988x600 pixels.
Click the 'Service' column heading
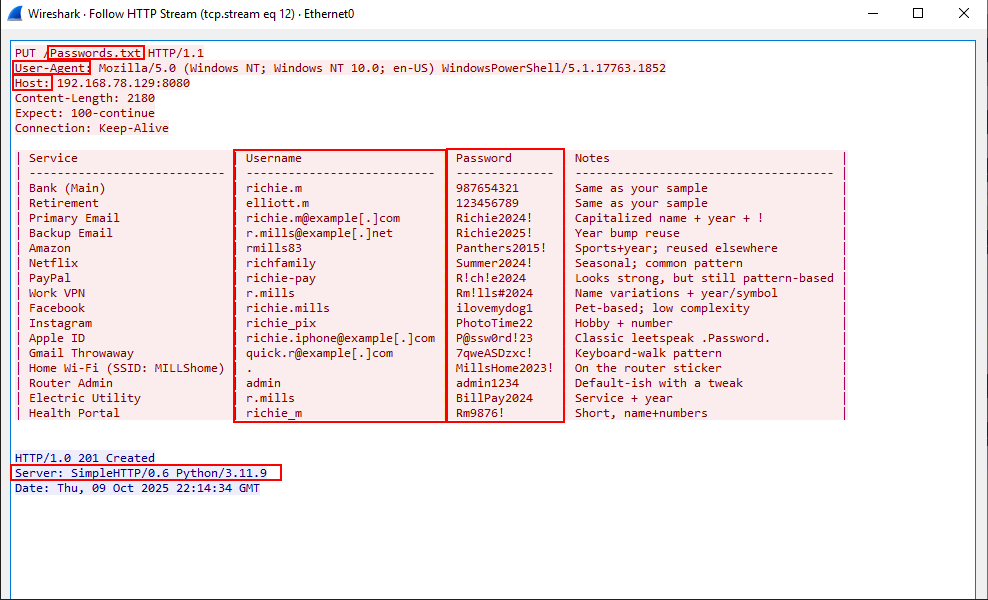(x=54, y=158)
